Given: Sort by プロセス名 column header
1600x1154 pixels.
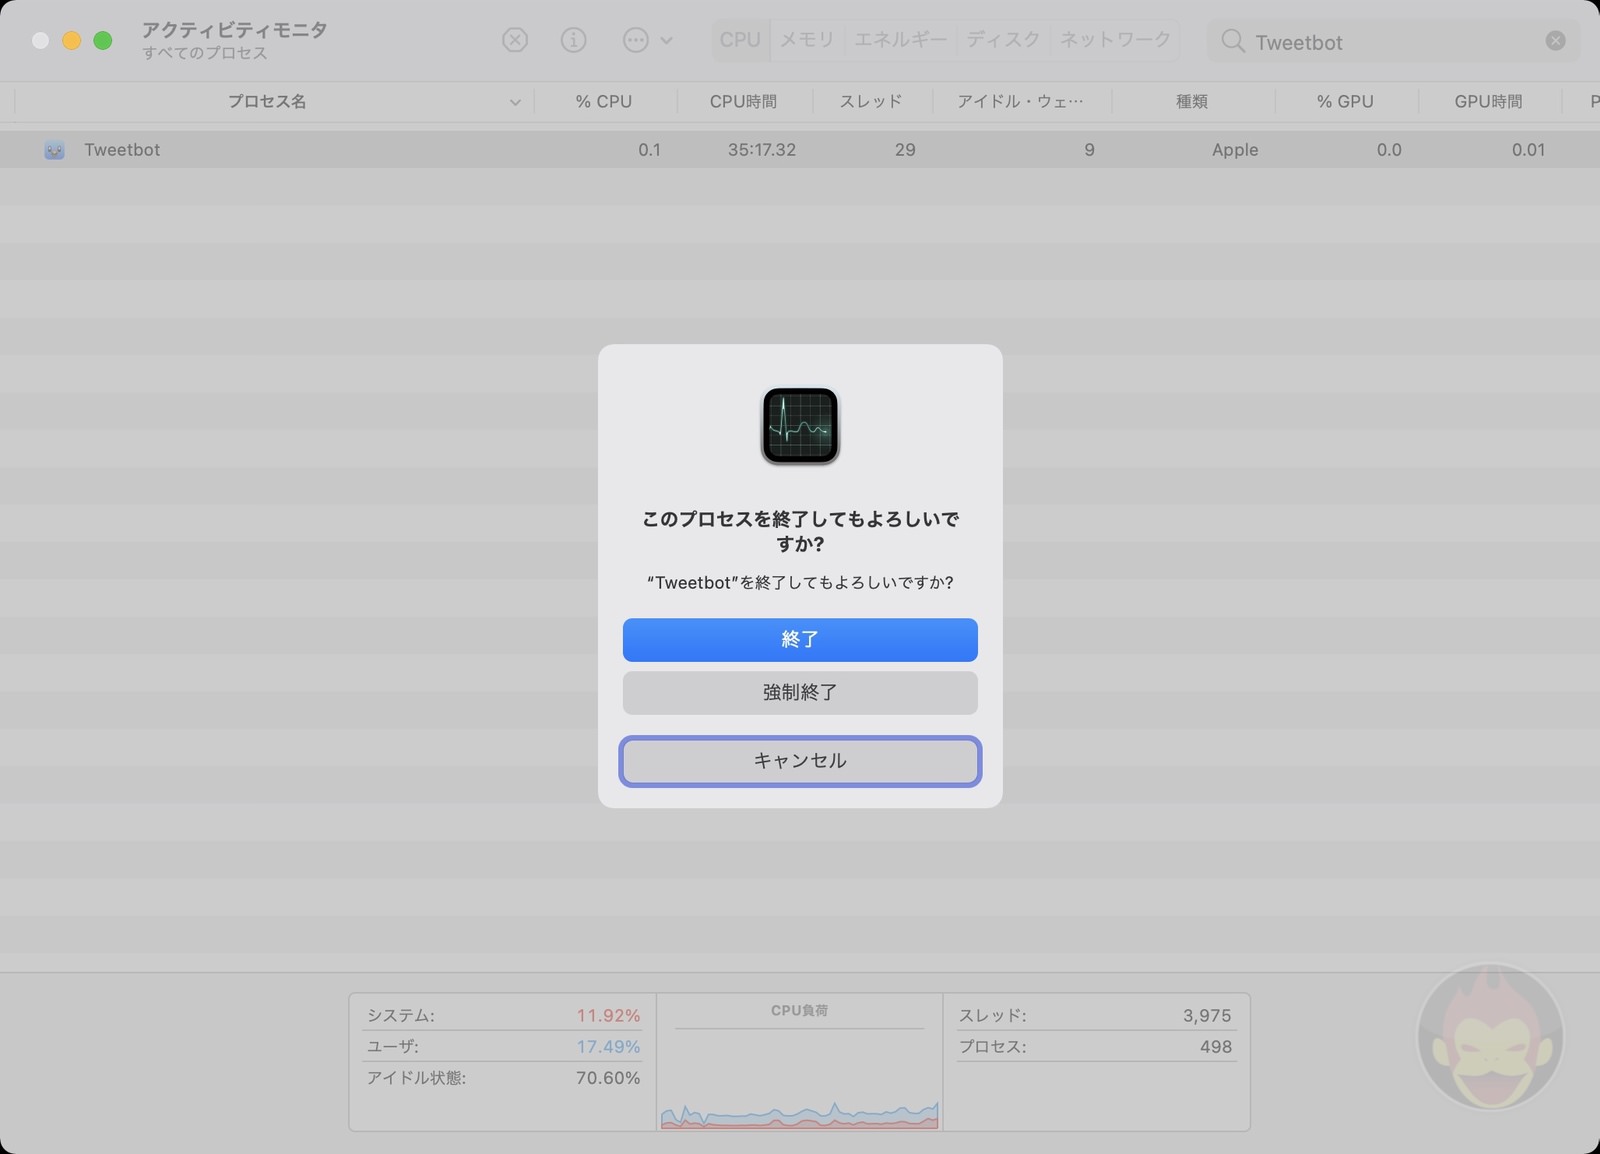Looking at the screenshot, I should (x=267, y=102).
